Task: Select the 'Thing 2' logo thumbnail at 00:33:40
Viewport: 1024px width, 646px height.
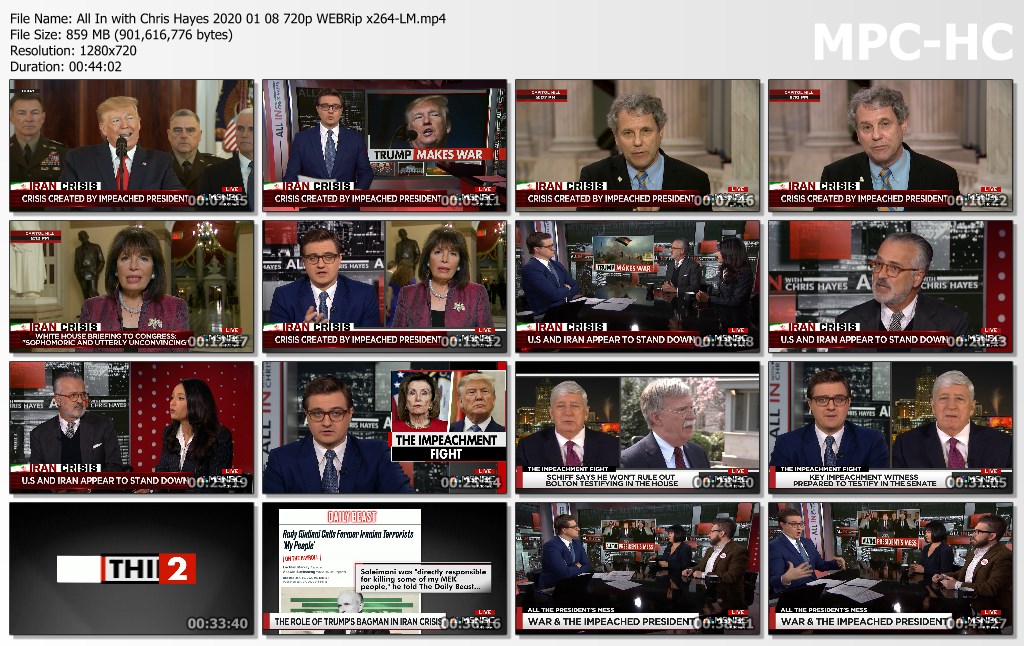Action: [132, 568]
